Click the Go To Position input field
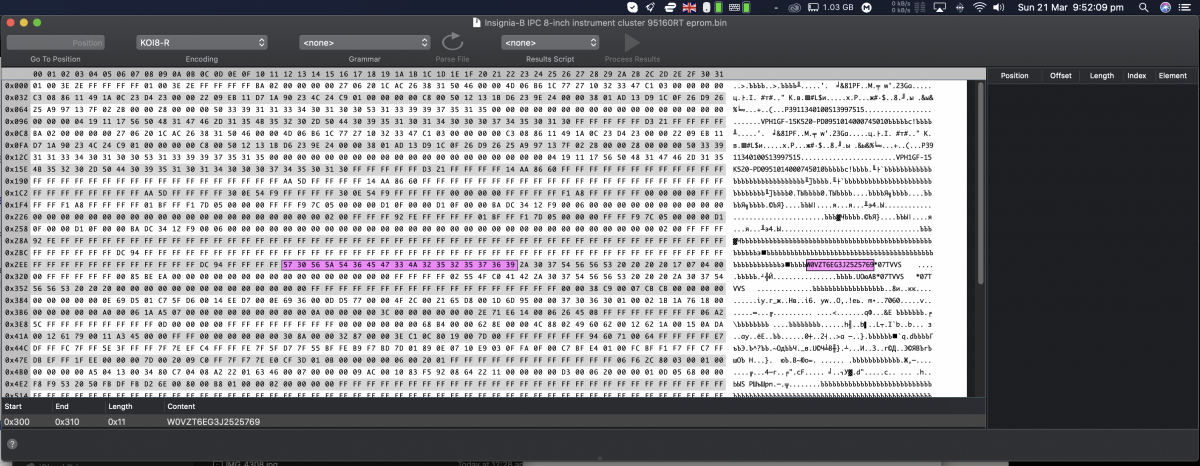The width and height of the screenshot is (1200, 466). pos(56,43)
